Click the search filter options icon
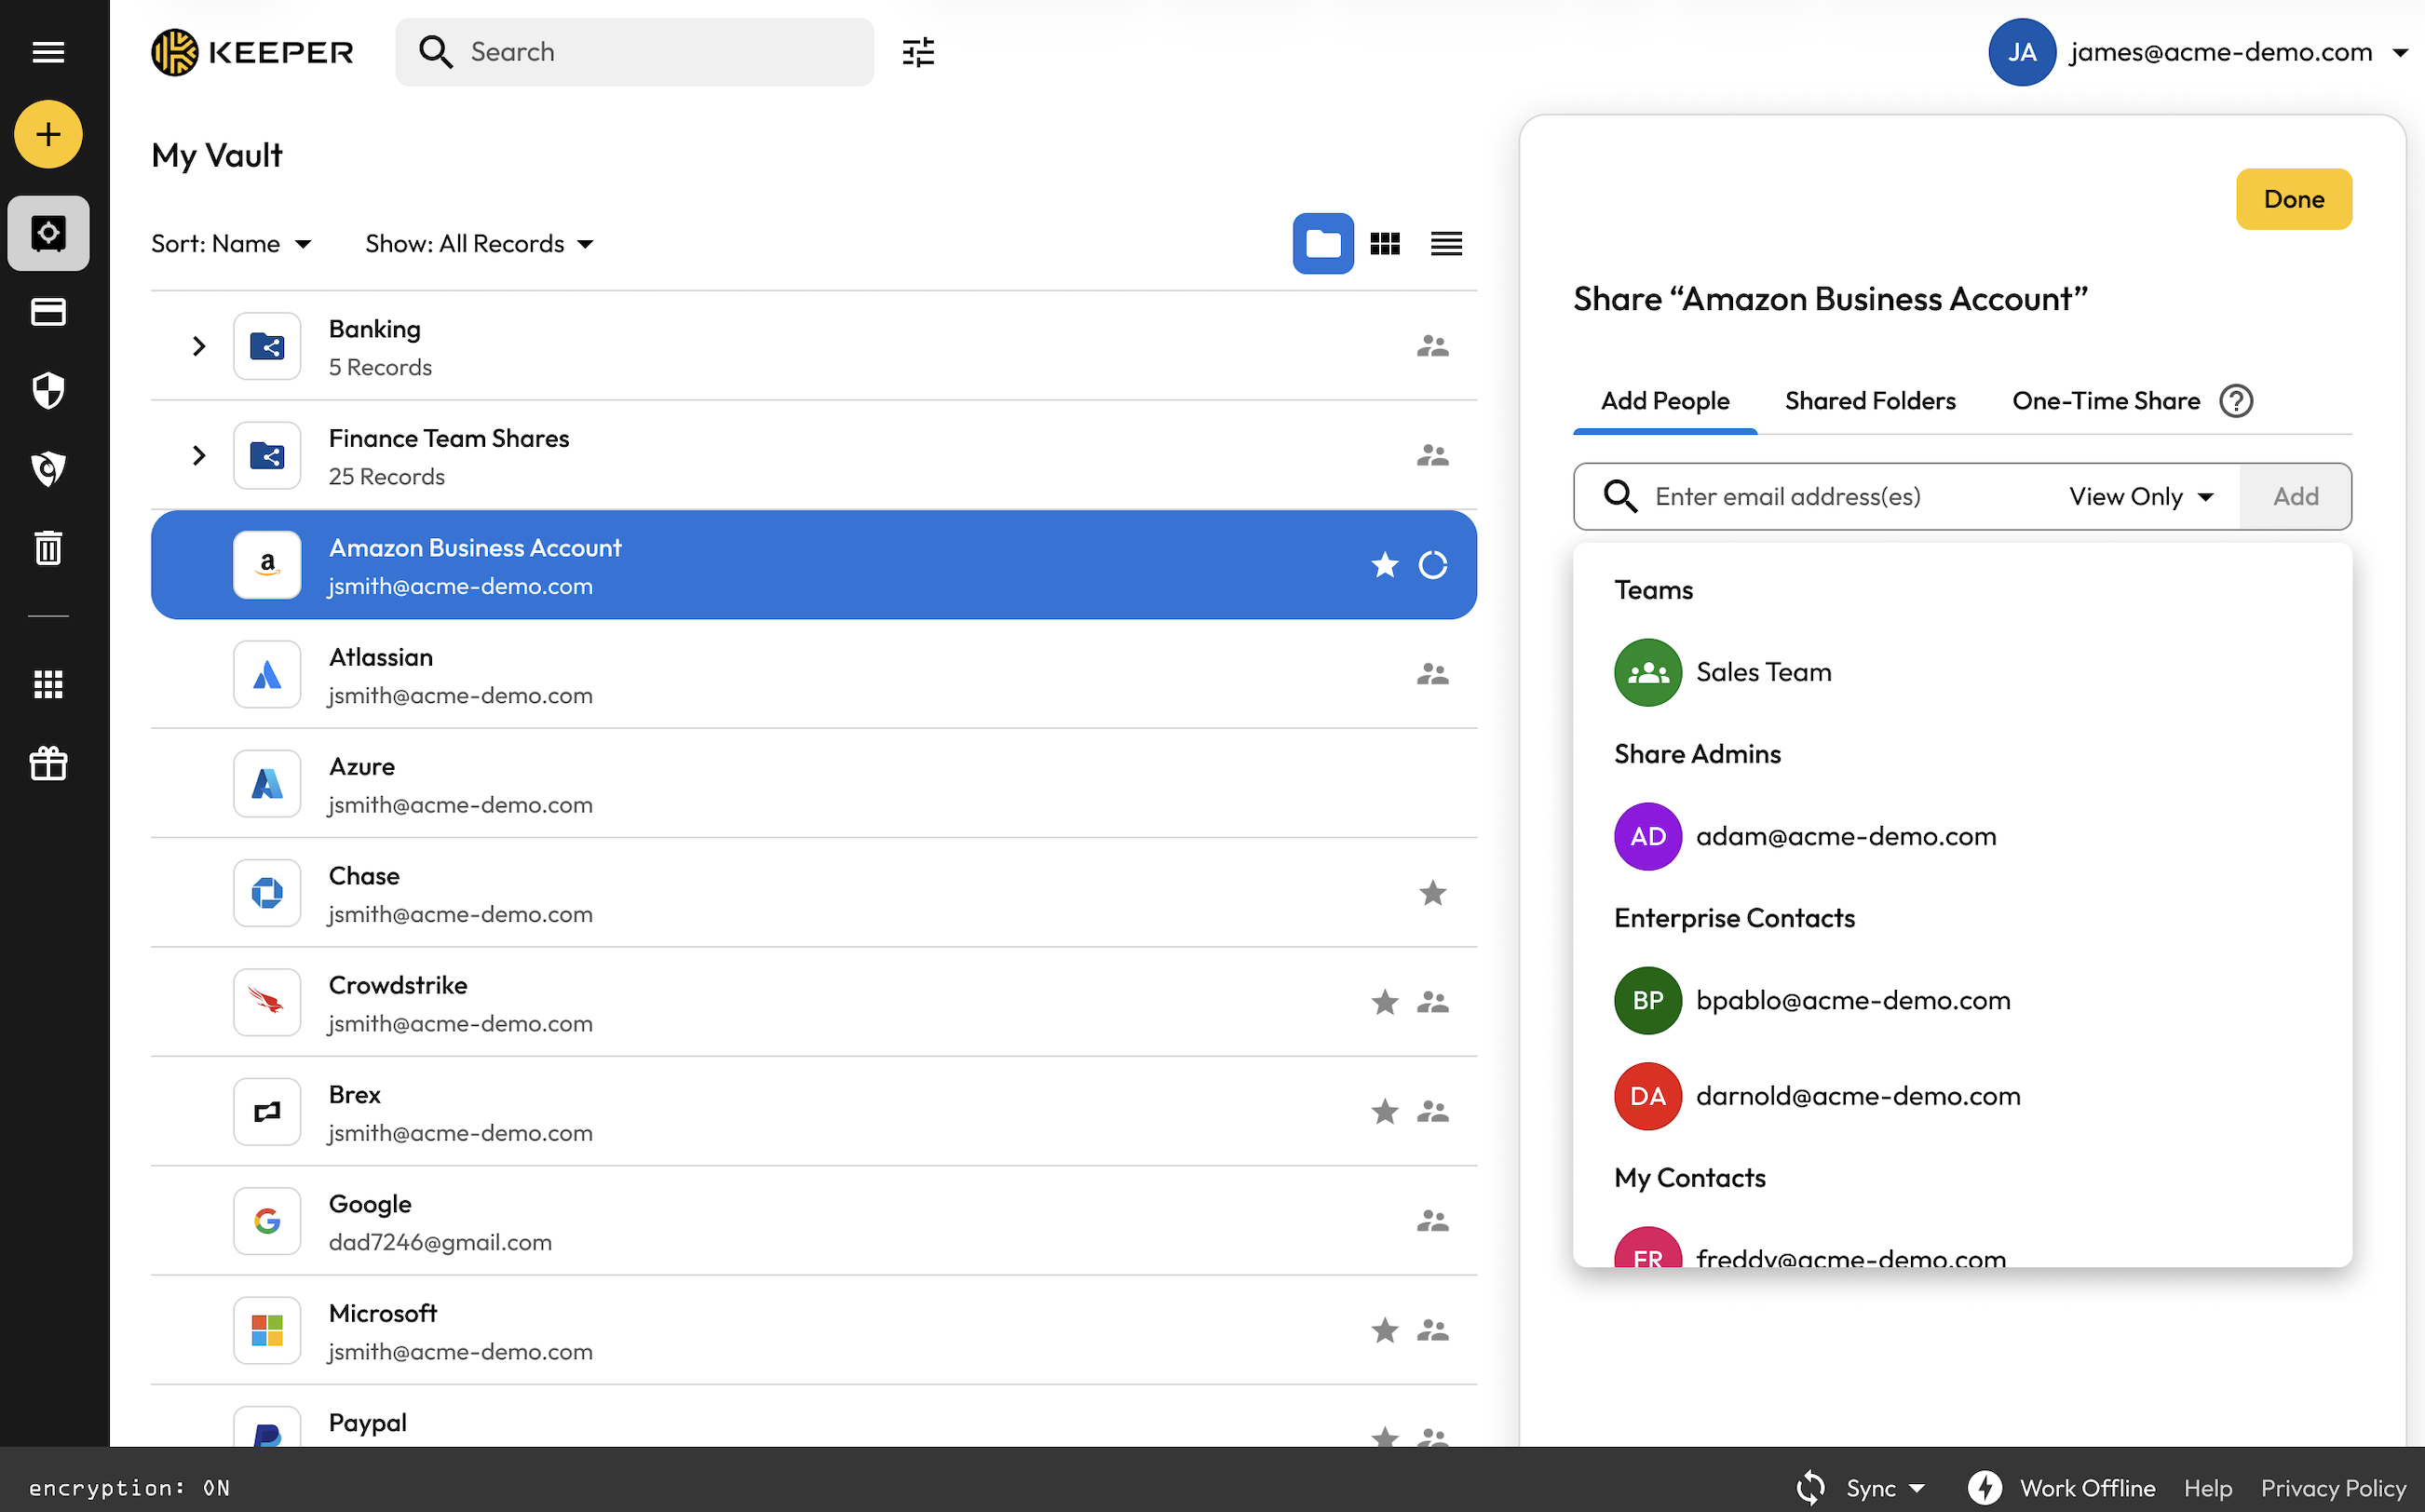Viewport: 2425px width, 1512px height. 917,52
